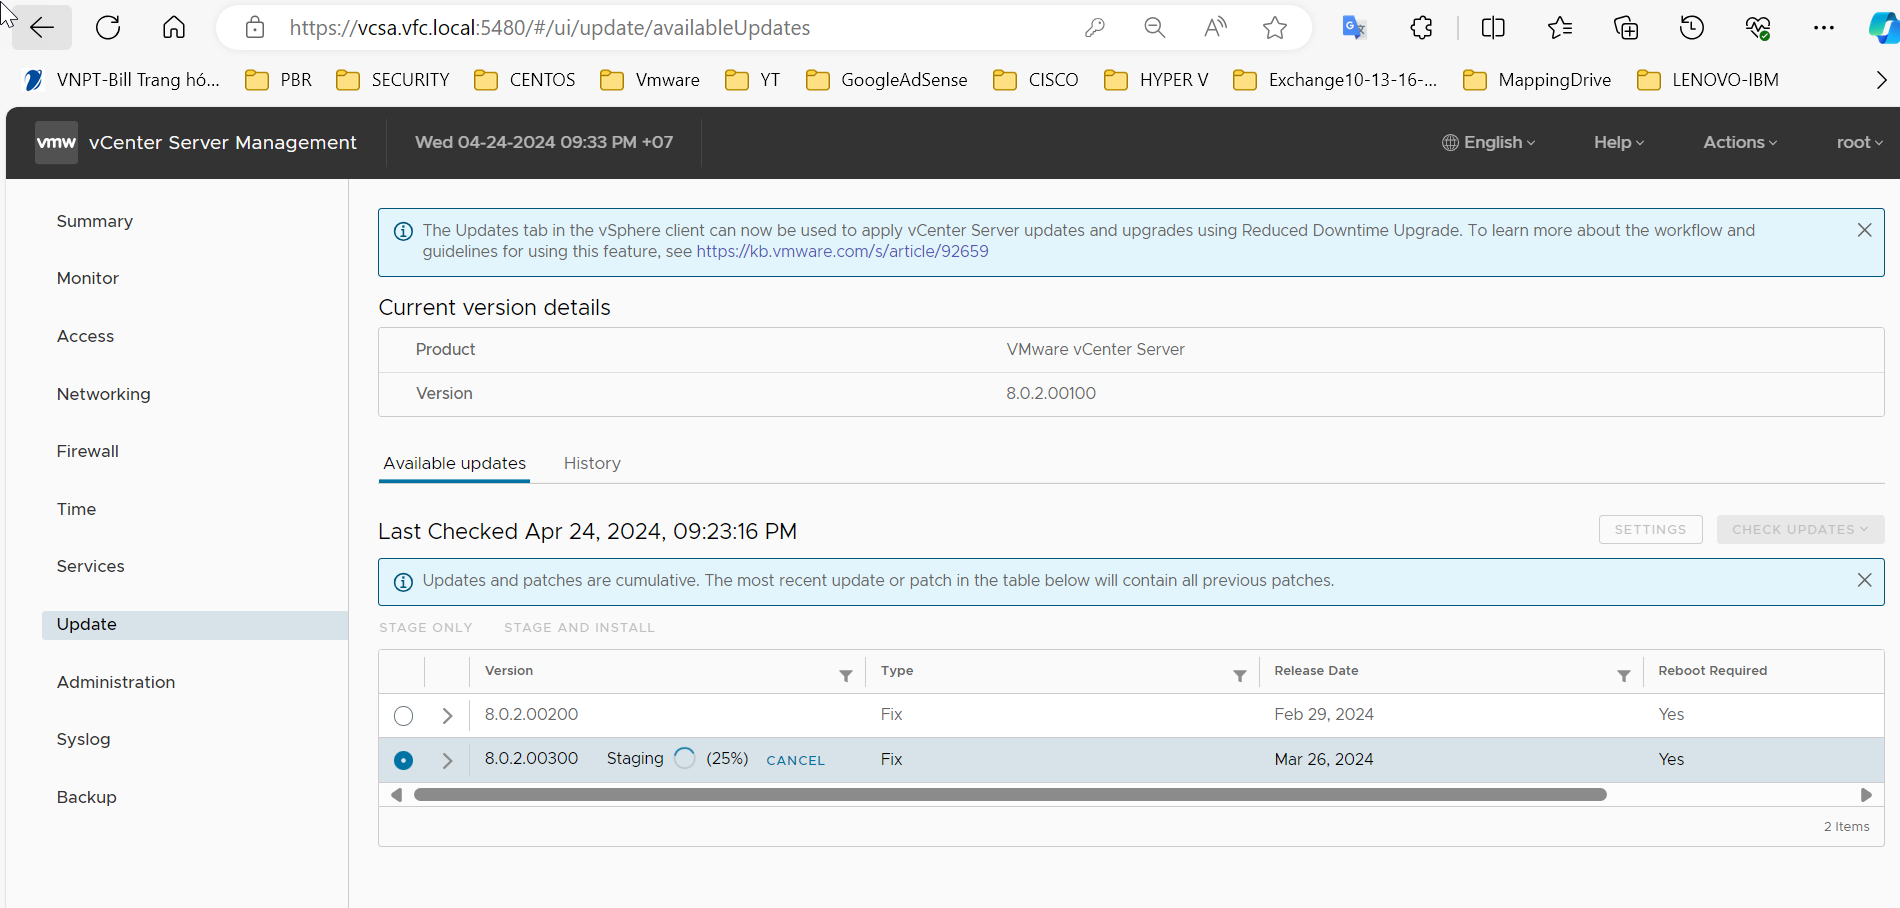Screen dimensions: 1900x908
Task: Dismiss the Reduced Downtime Upgrade info banner
Action: (x=1864, y=230)
